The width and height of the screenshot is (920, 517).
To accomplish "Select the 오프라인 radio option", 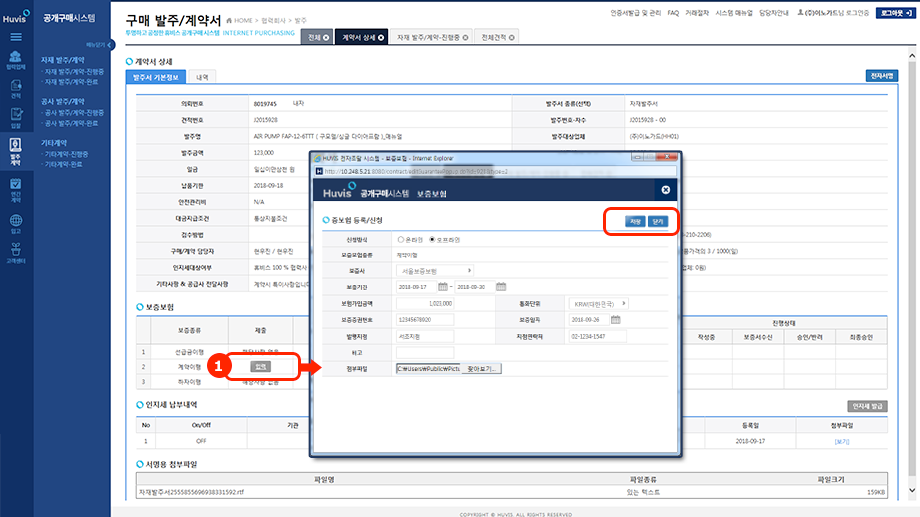I will (432, 239).
